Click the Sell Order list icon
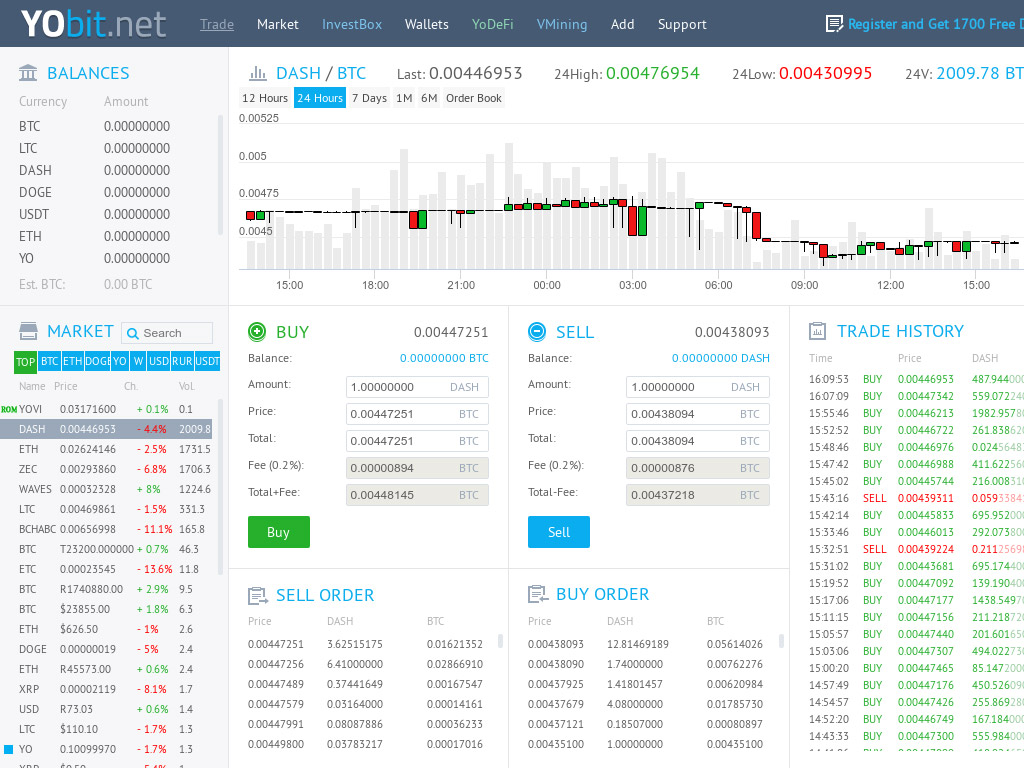The width and height of the screenshot is (1024, 768). (257, 596)
